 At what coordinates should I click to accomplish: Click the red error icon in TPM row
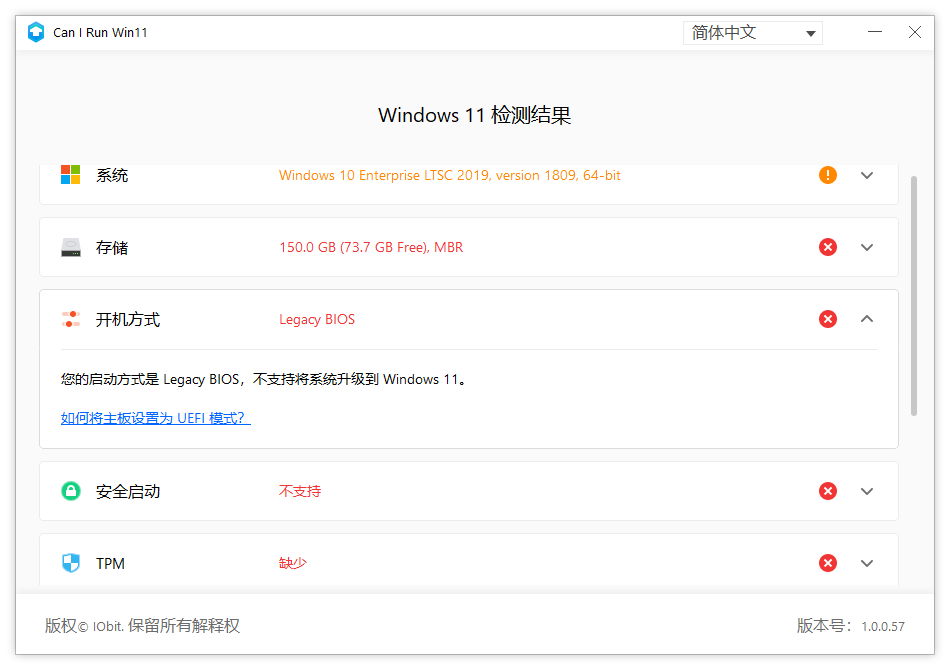pyautogui.click(x=828, y=563)
